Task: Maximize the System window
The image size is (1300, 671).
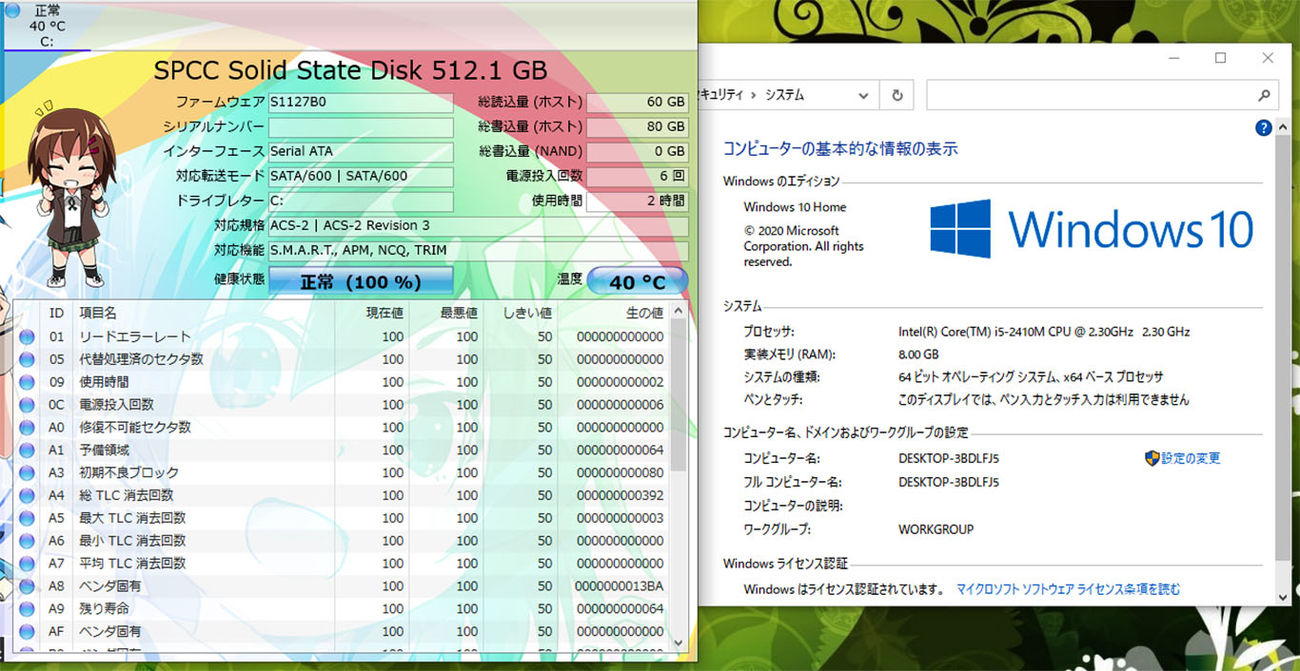Action: click(1221, 58)
